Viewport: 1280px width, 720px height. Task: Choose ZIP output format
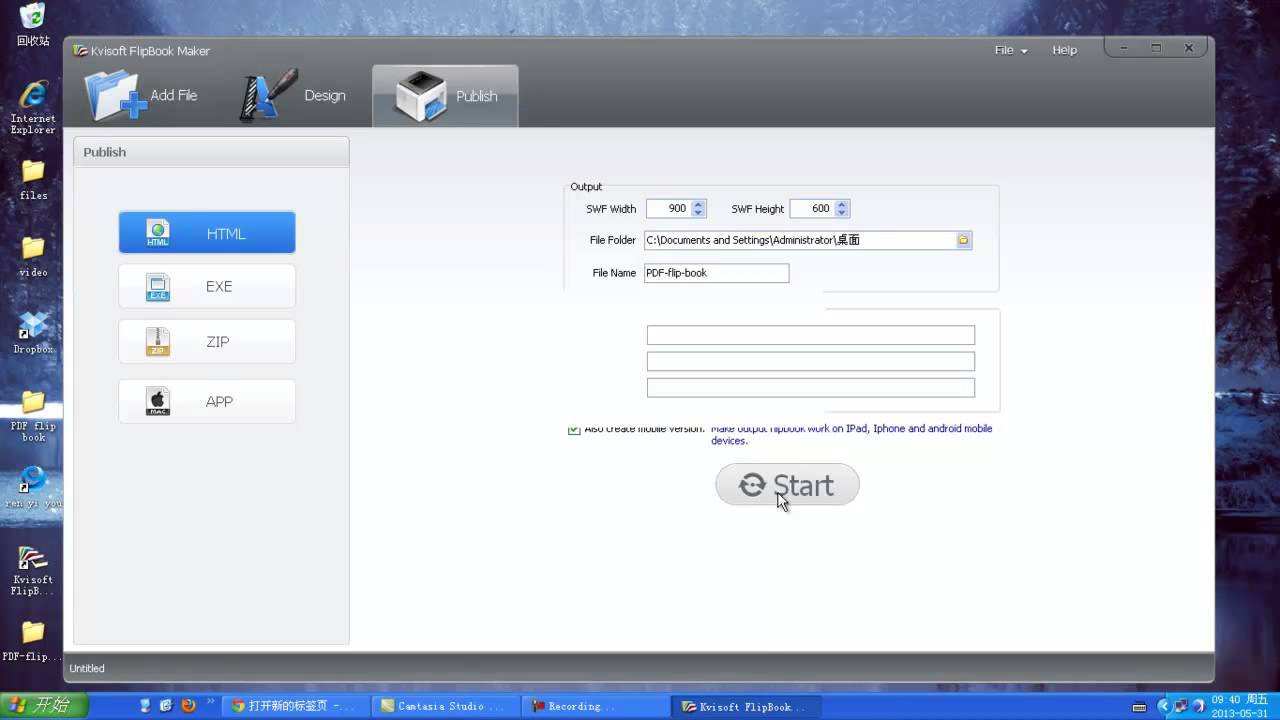click(207, 341)
